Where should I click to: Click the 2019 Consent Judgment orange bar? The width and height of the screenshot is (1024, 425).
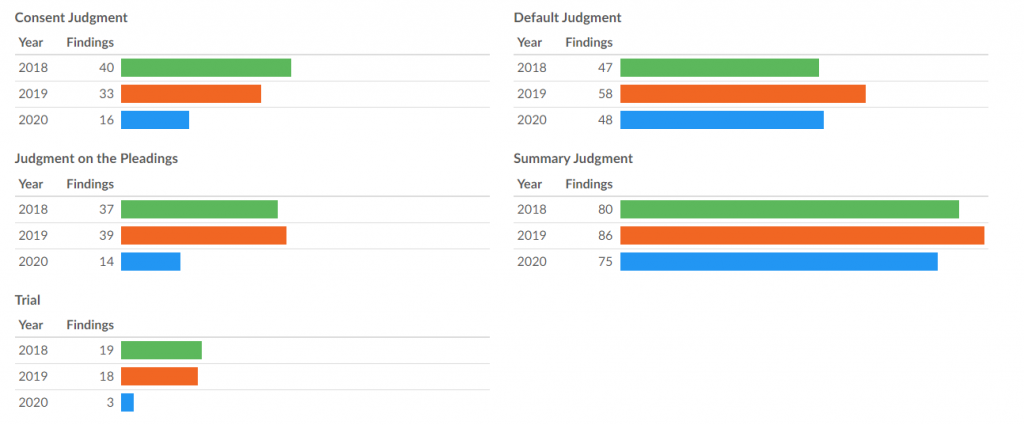point(191,94)
